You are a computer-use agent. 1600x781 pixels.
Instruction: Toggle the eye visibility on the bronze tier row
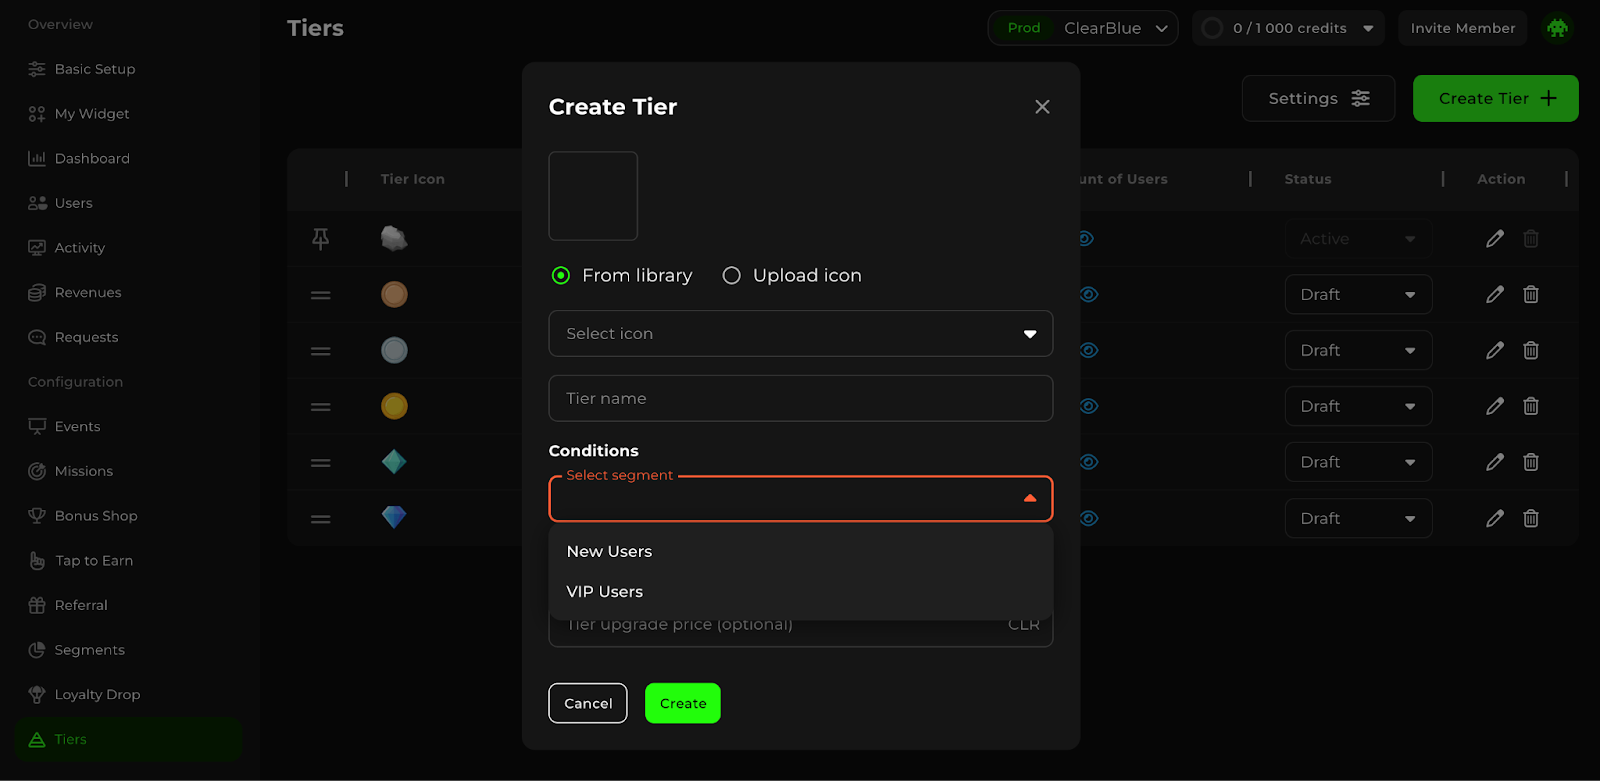(1089, 294)
